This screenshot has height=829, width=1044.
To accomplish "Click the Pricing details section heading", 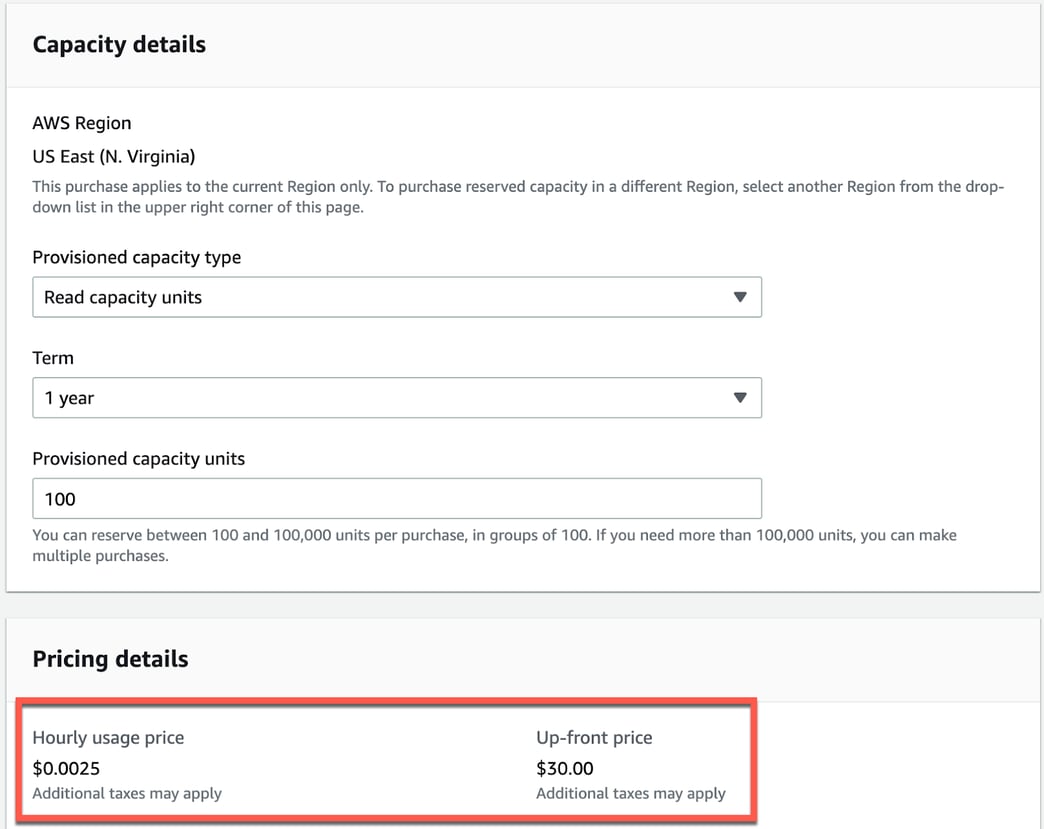I will tap(110, 659).
